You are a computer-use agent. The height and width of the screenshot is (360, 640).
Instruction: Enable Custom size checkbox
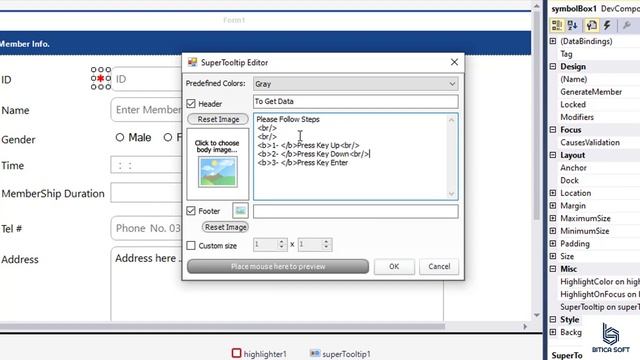point(191,245)
